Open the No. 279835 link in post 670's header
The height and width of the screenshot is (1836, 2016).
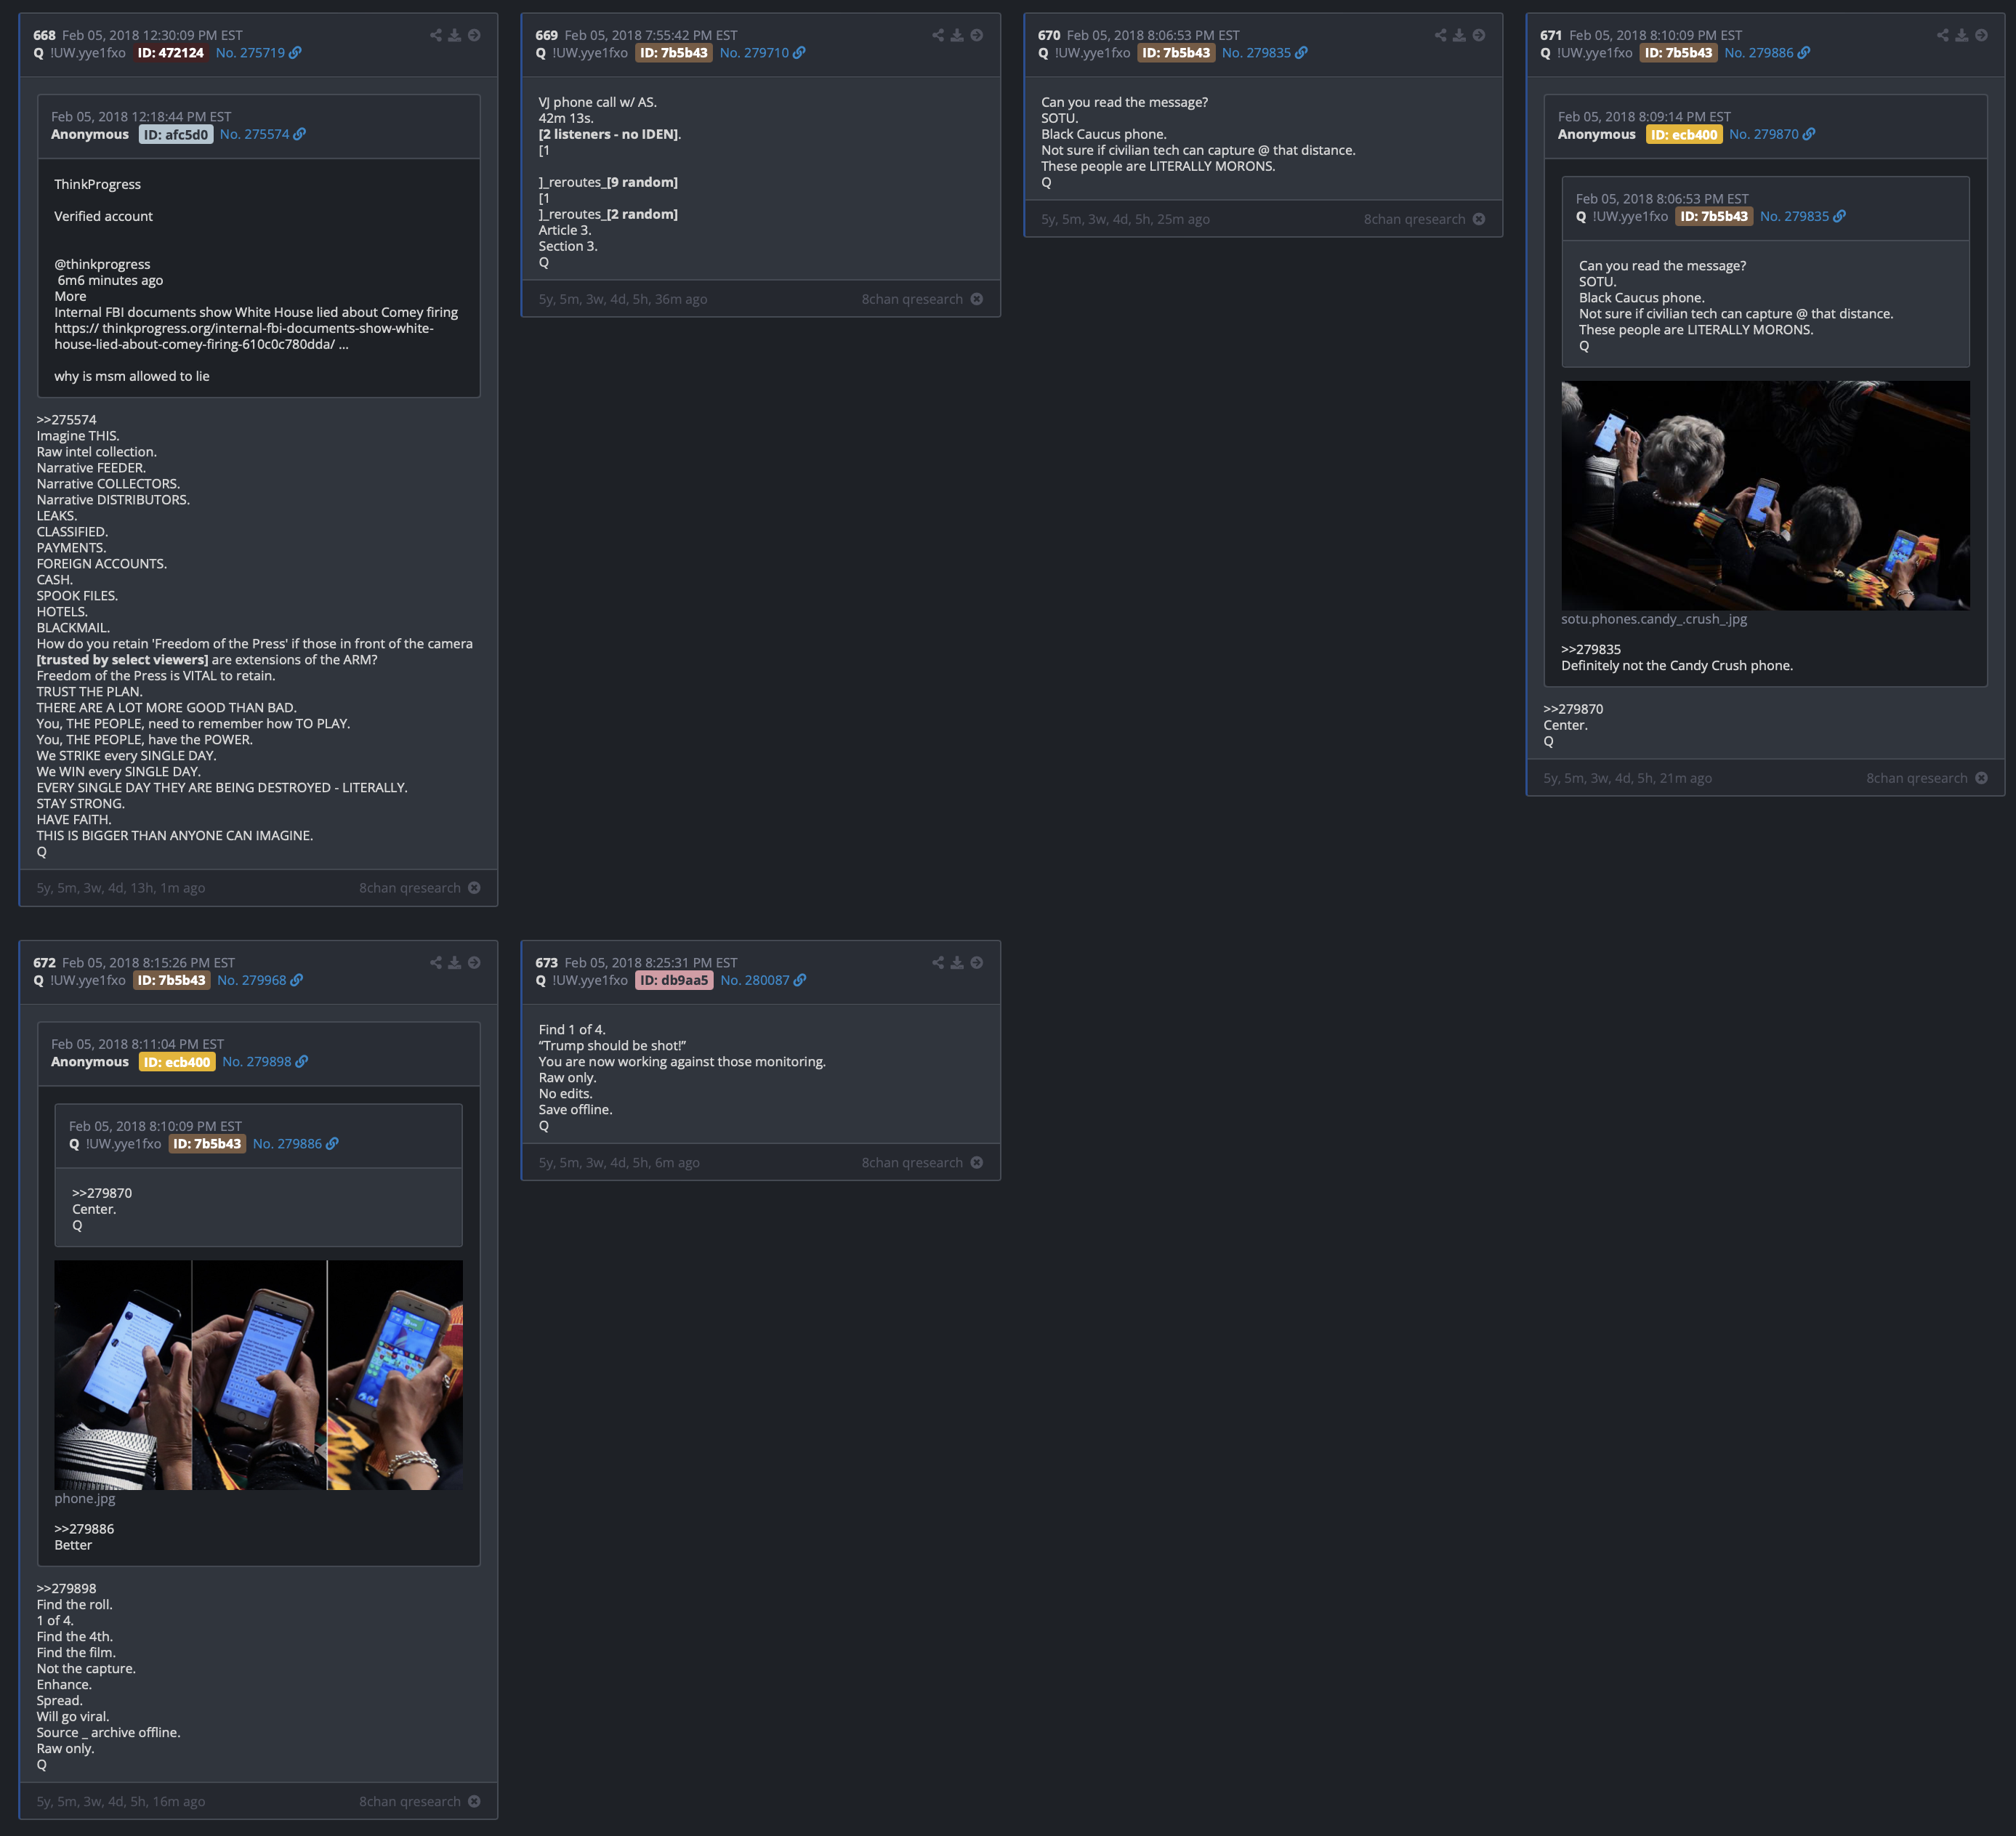click(x=1265, y=53)
